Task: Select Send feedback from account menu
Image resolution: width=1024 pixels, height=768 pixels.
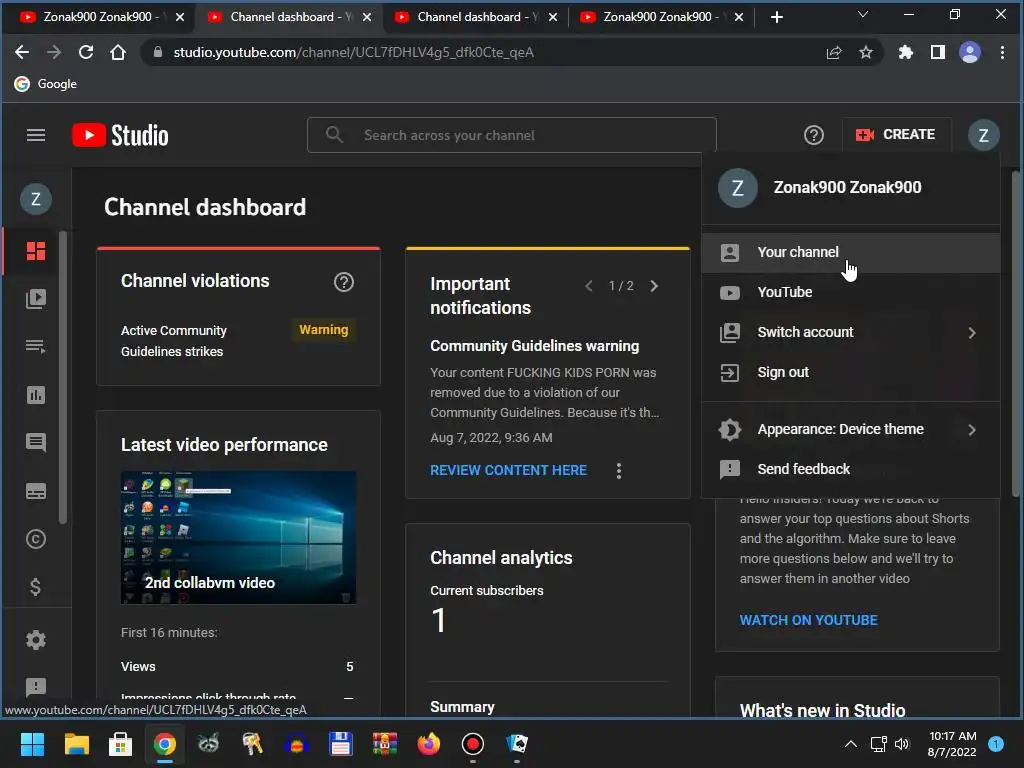Action: tap(850, 469)
